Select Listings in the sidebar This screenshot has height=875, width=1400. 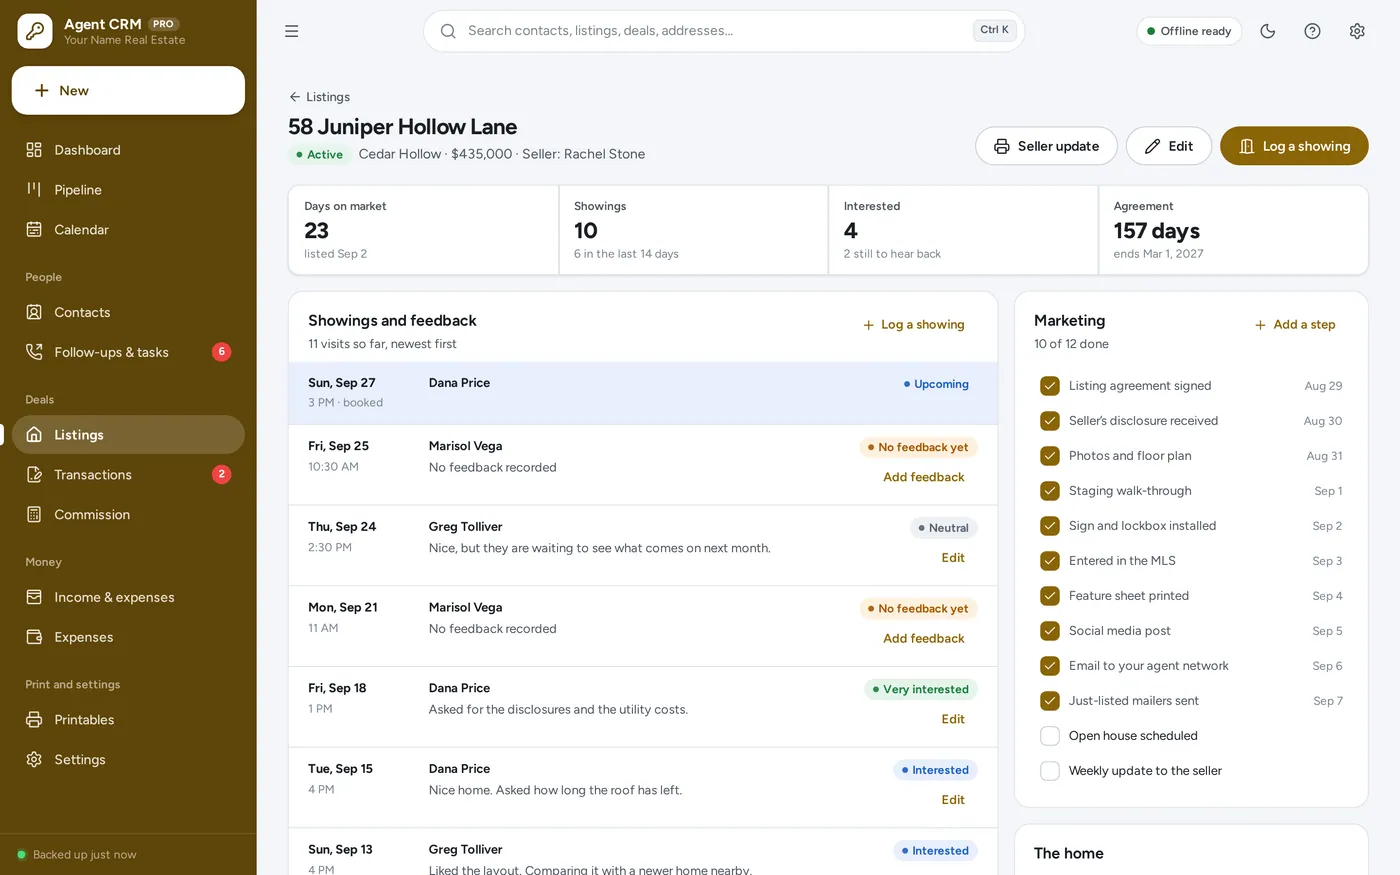(128, 435)
